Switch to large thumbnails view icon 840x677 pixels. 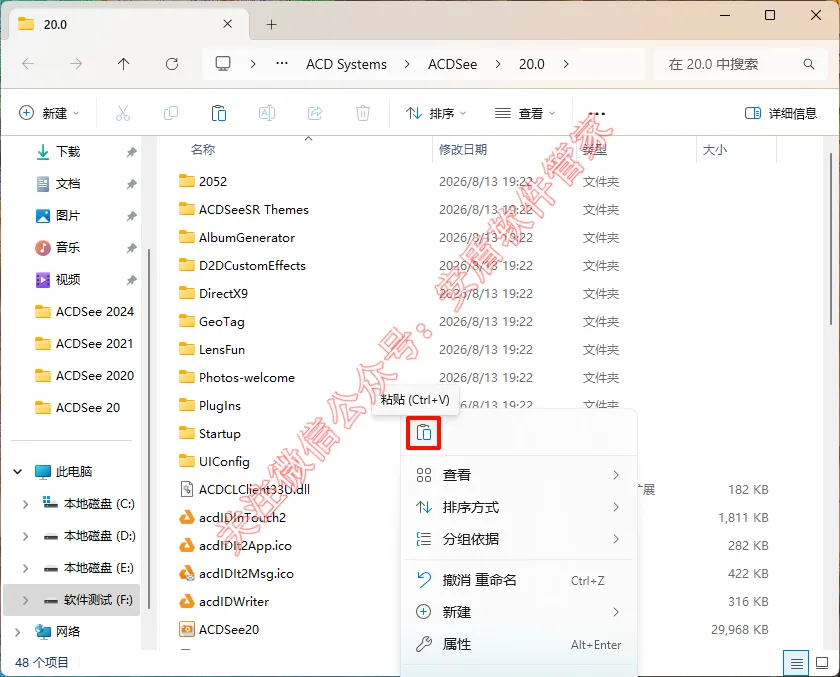pyautogui.click(x=822, y=663)
